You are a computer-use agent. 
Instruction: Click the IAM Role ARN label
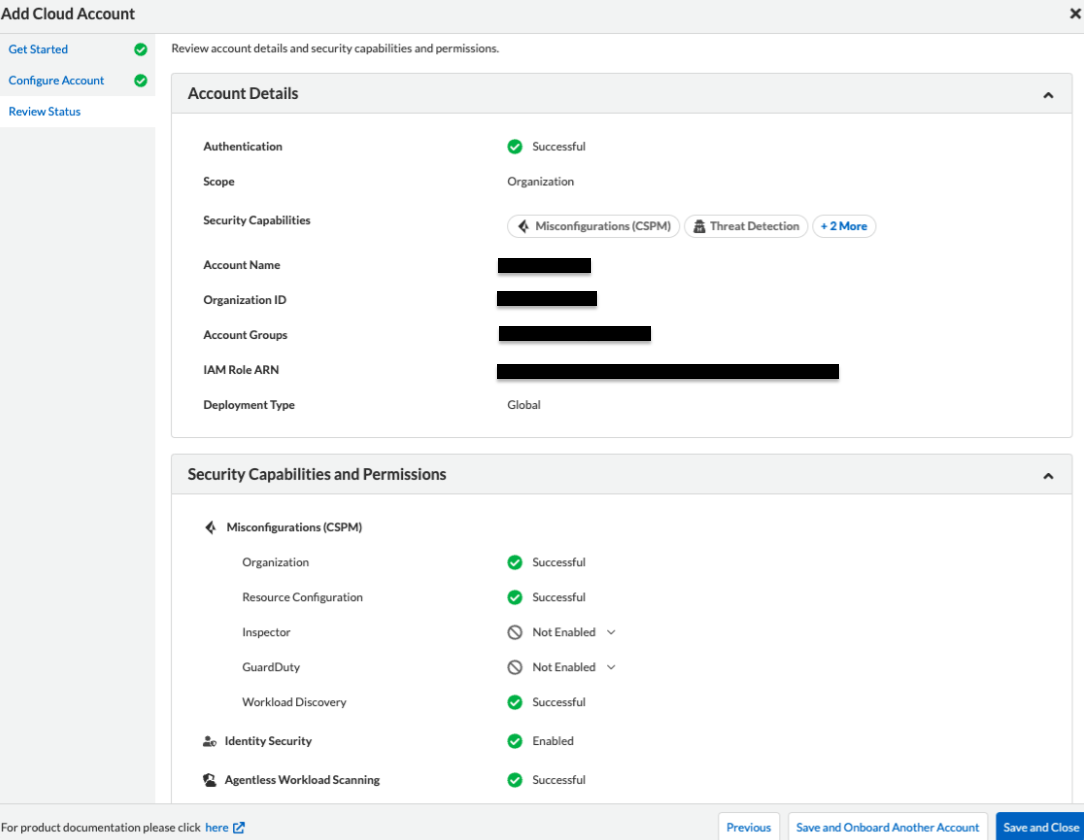241,370
